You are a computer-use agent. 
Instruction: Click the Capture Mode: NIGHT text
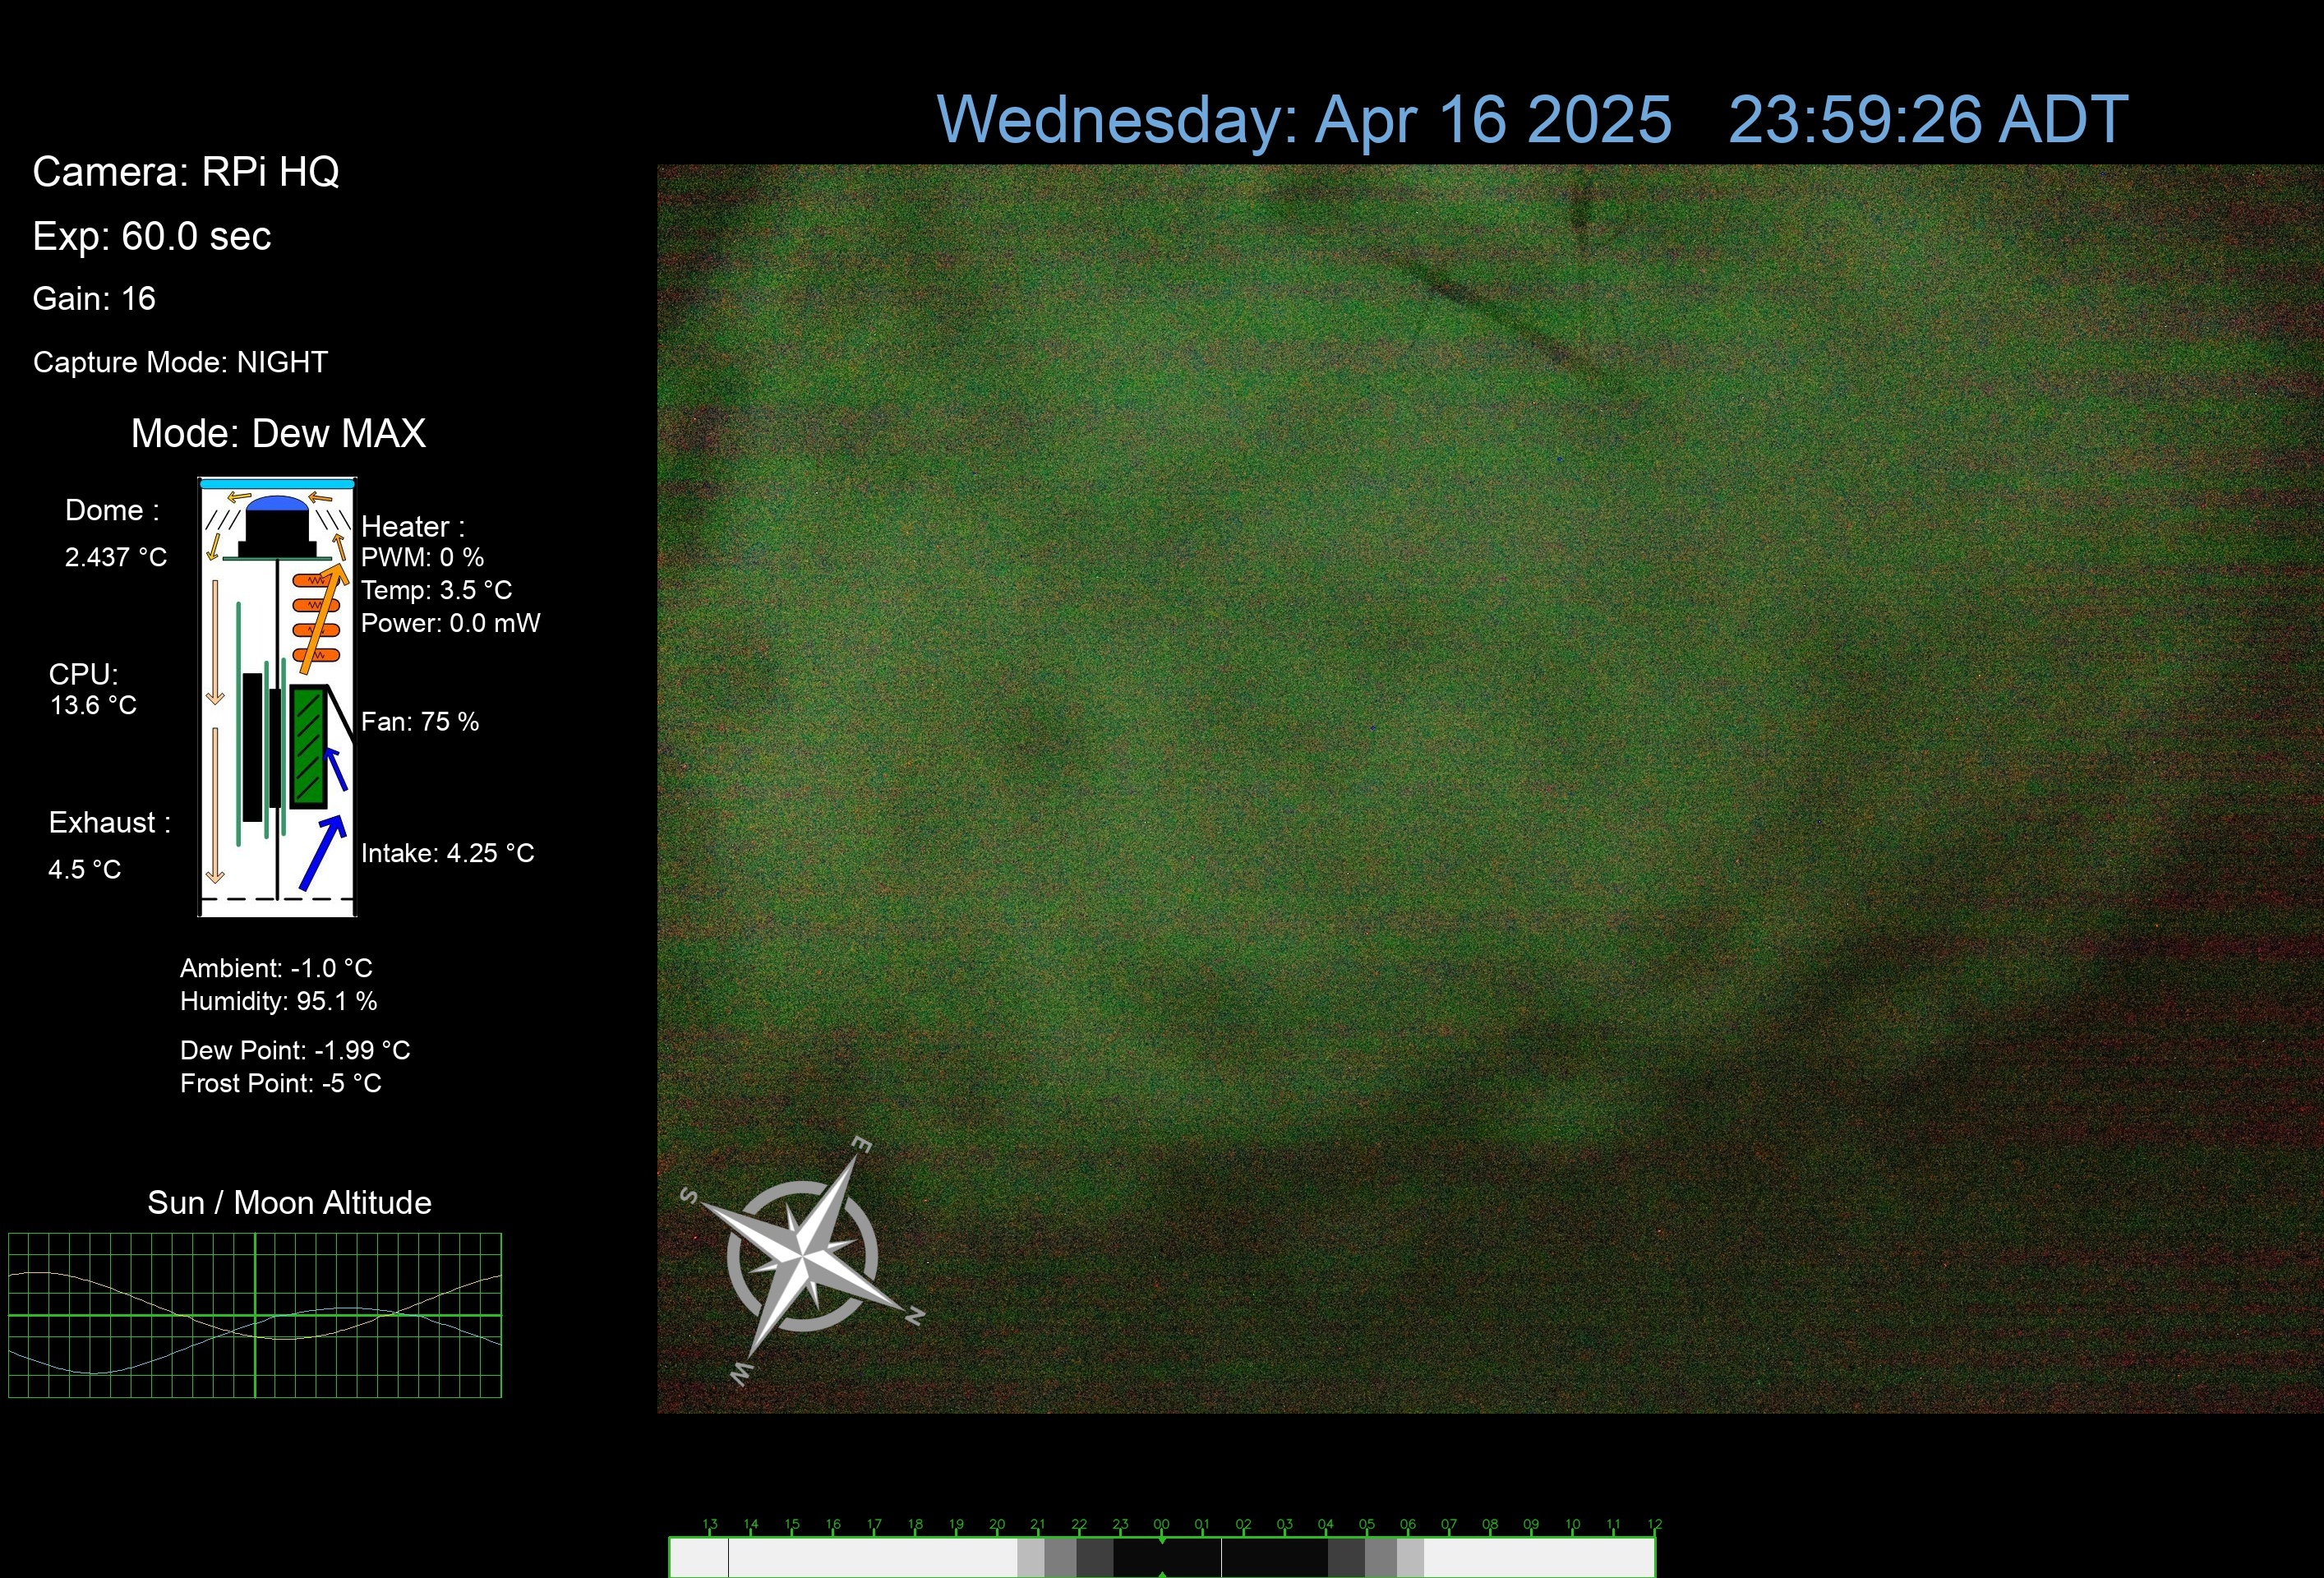pos(180,362)
